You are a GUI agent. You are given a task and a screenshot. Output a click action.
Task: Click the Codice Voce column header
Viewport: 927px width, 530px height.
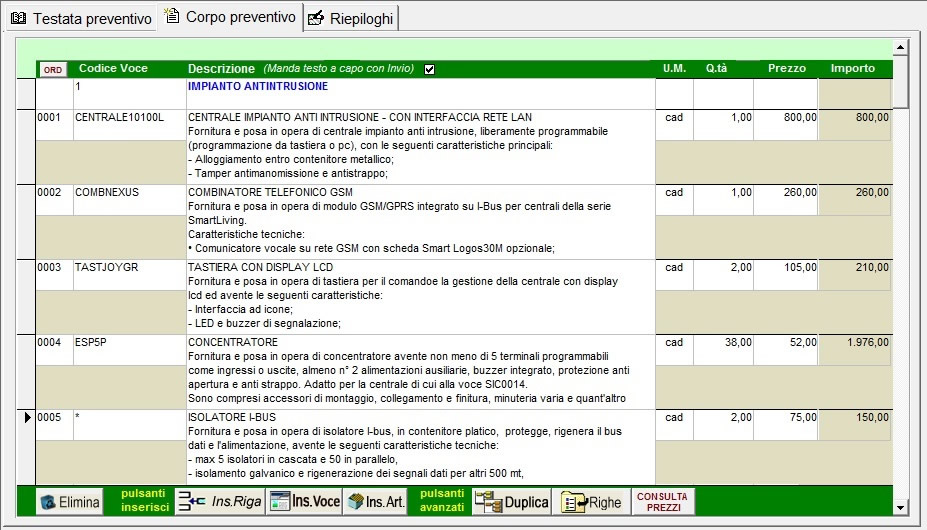113,68
